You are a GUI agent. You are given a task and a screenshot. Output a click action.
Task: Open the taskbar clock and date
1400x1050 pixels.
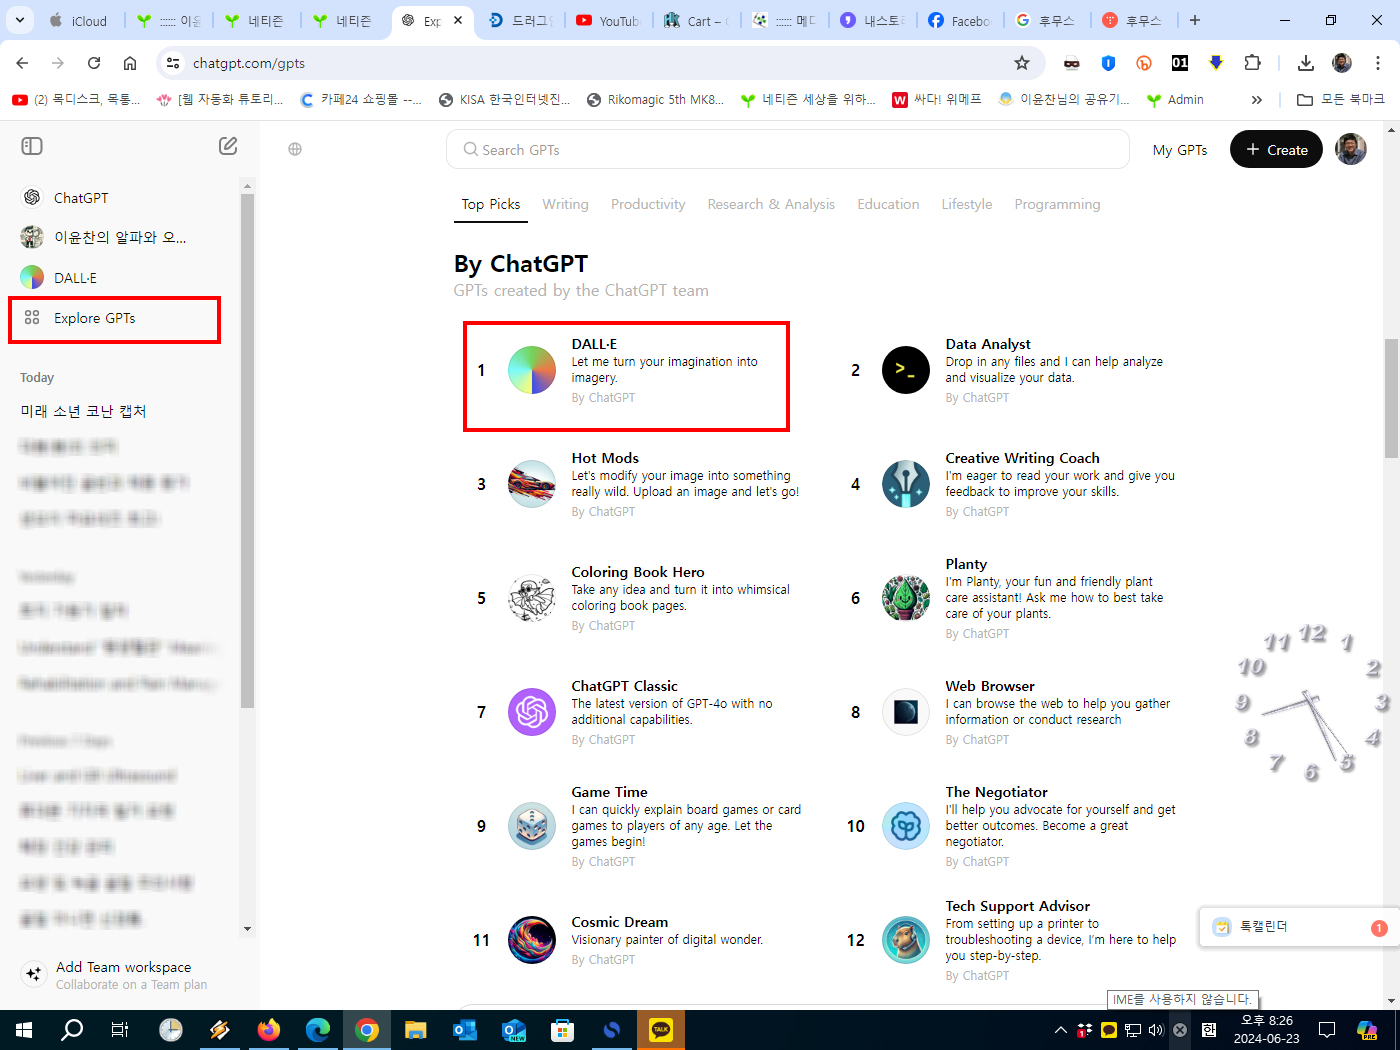coord(1267,1030)
